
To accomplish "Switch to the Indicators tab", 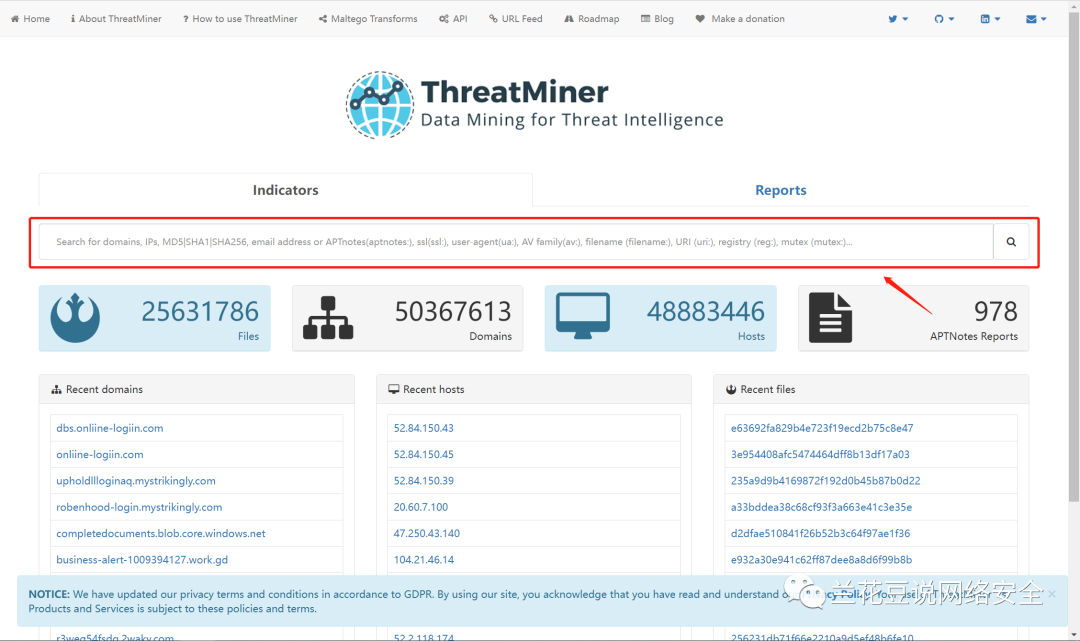I will tap(285, 190).
